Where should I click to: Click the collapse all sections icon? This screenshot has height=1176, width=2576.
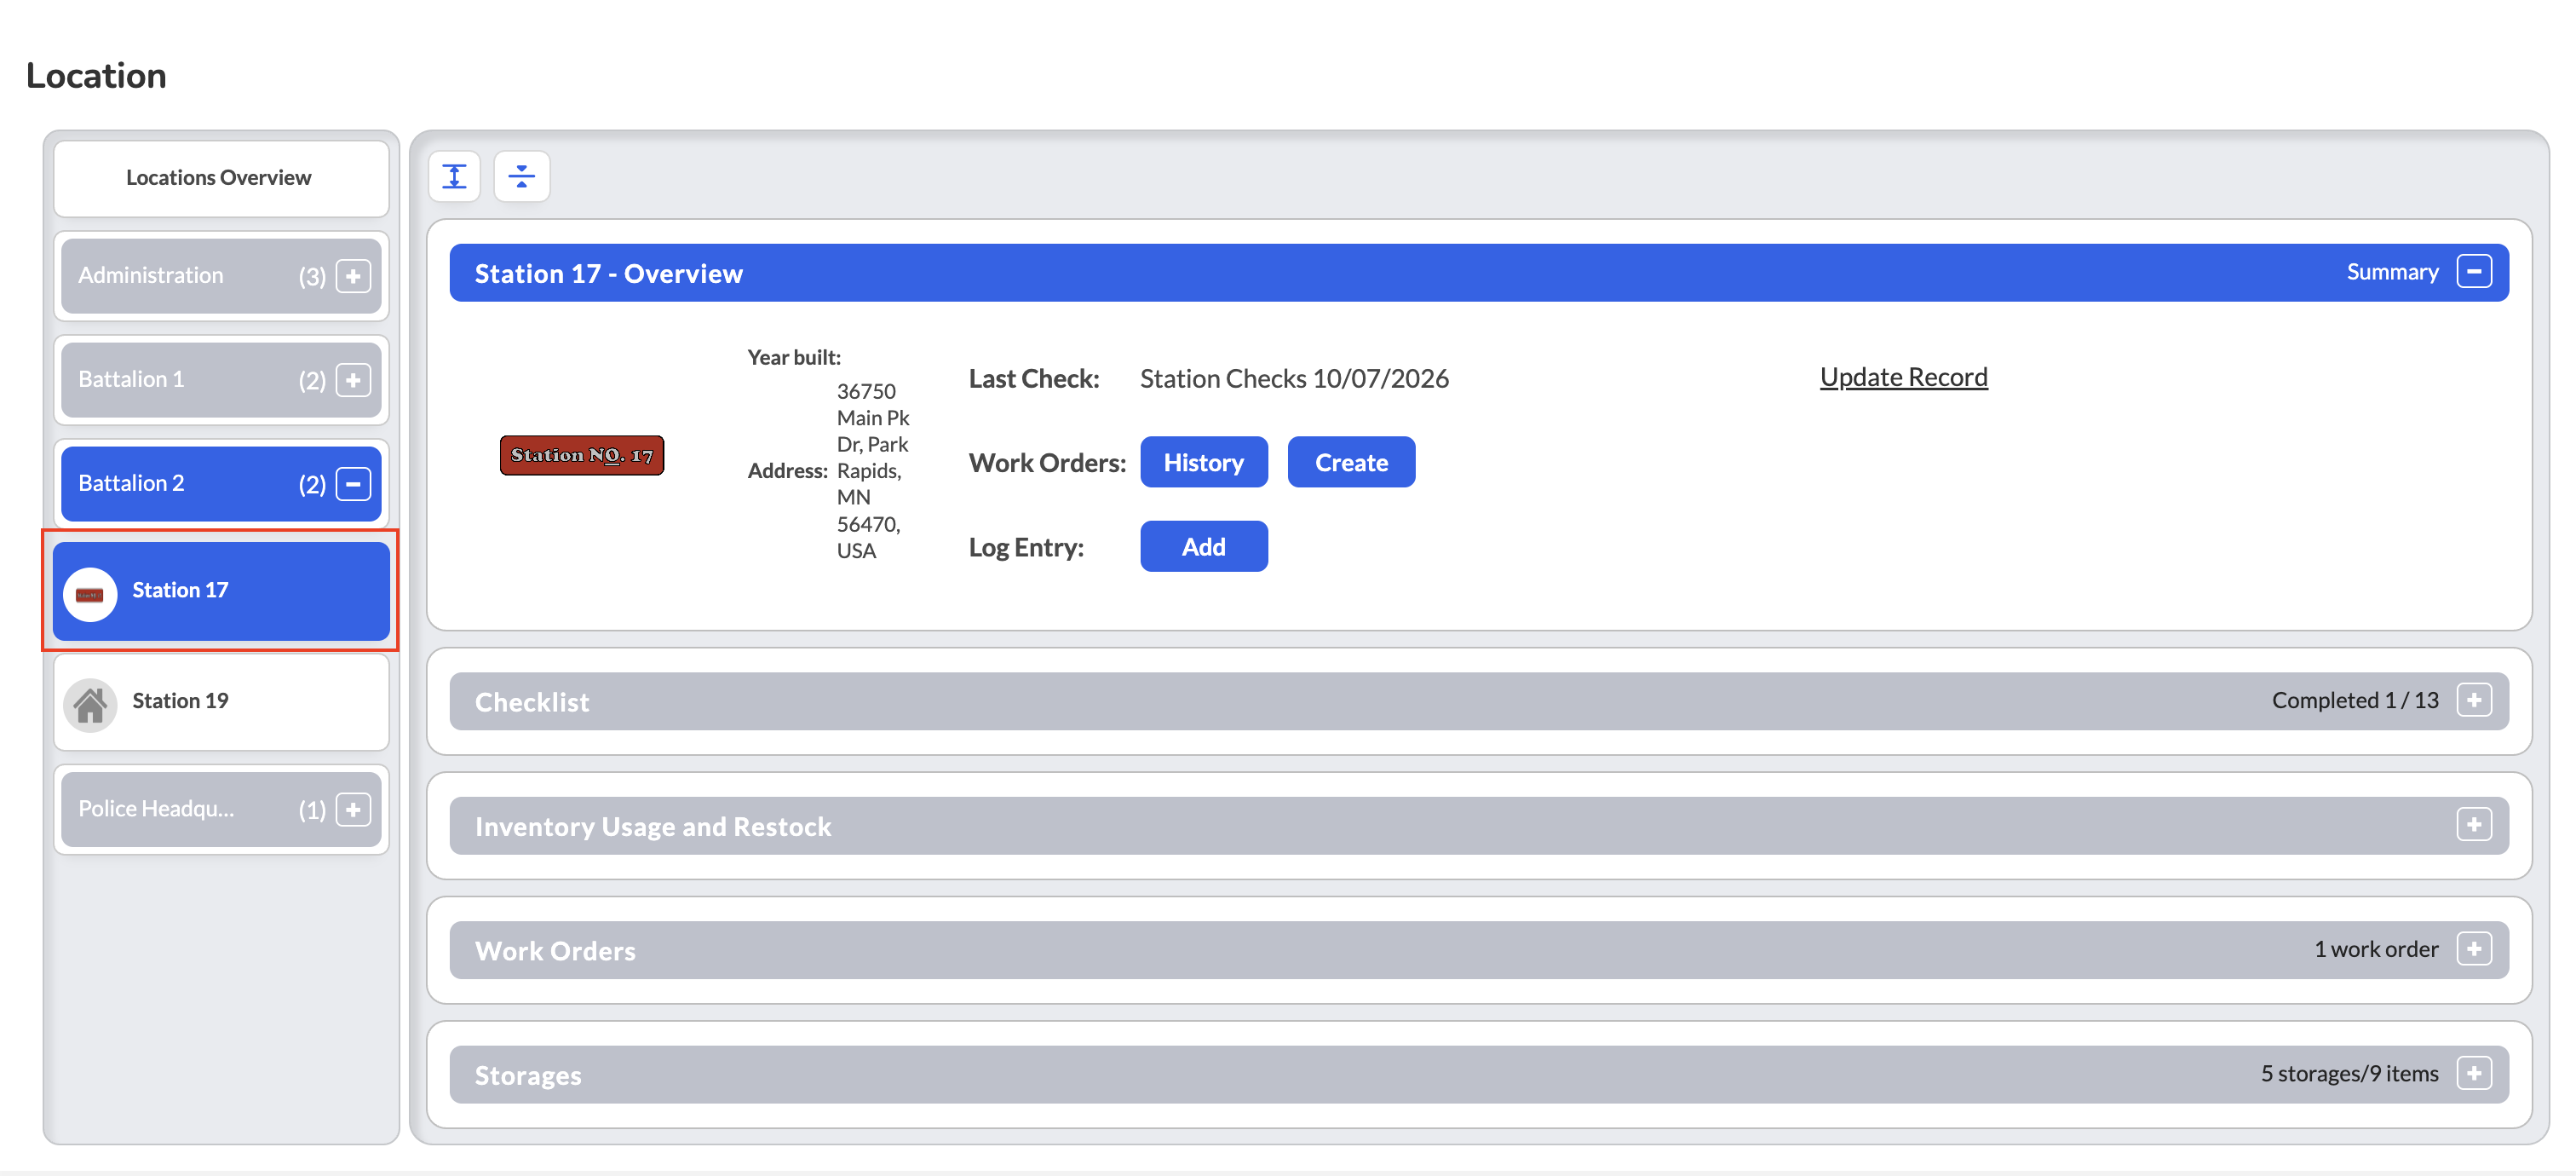tap(521, 177)
